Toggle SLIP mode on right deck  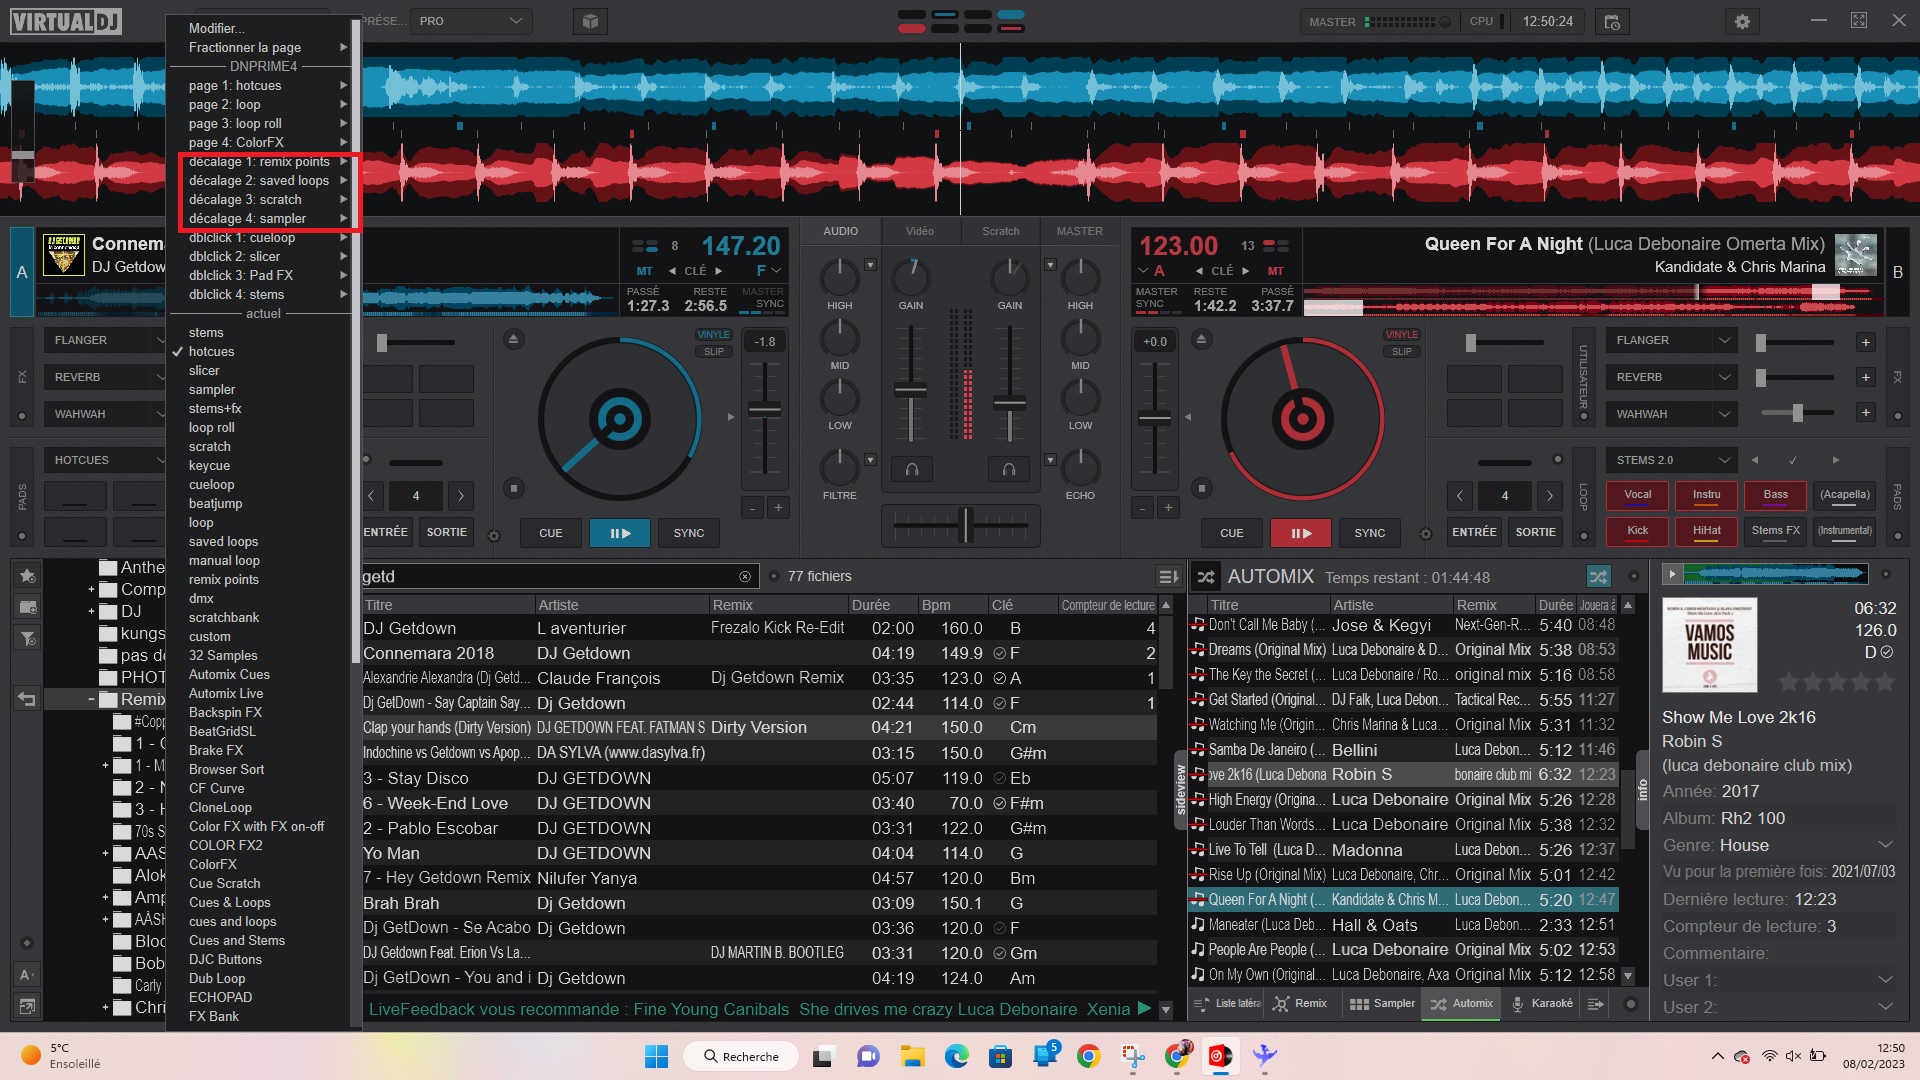pos(1401,352)
